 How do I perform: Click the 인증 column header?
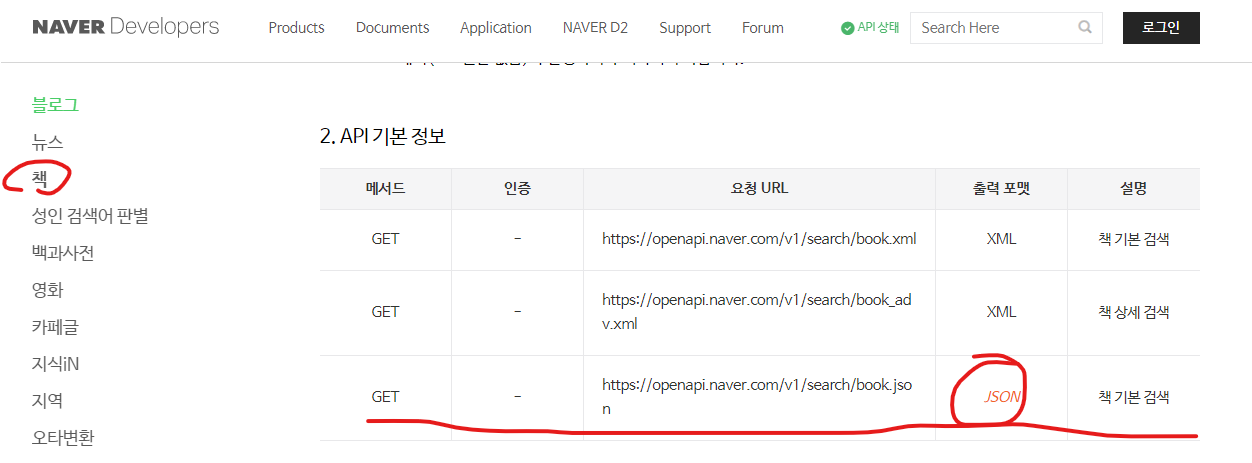(x=517, y=188)
